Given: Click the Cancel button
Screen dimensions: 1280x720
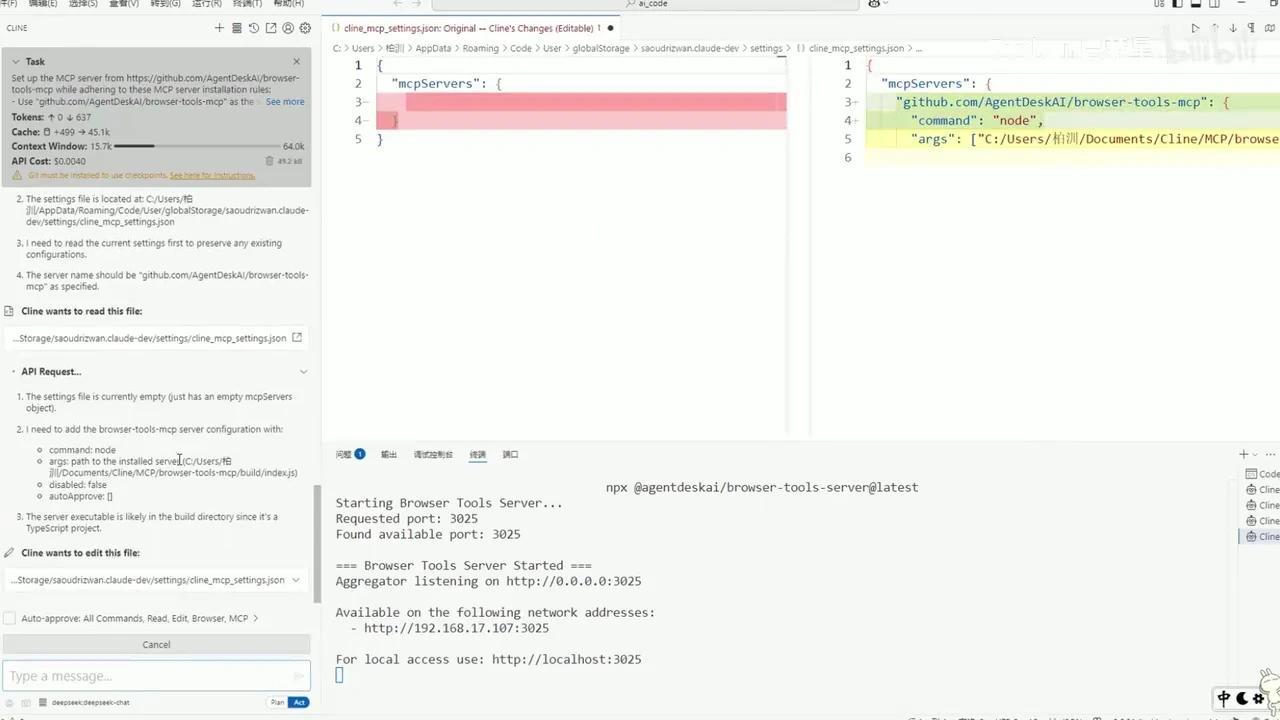Looking at the screenshot, I should 156,644.
